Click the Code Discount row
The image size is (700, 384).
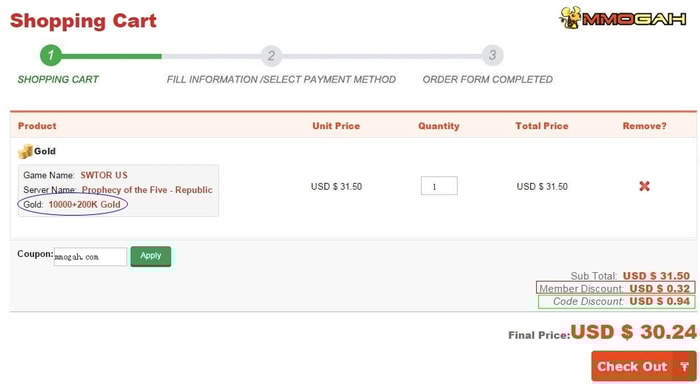click(617, 301)
